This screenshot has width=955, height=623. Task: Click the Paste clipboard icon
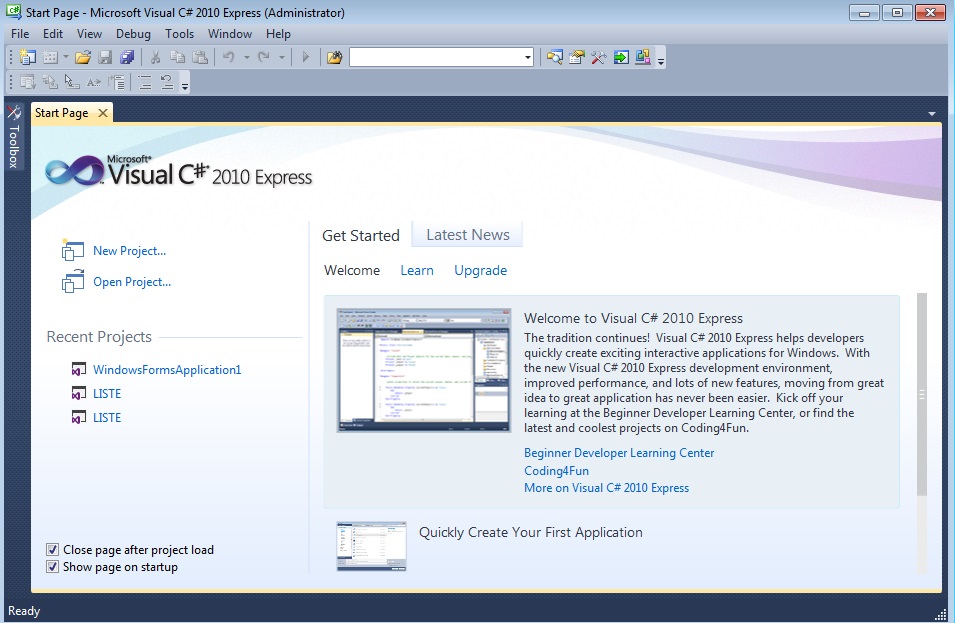tap(200, 57)
